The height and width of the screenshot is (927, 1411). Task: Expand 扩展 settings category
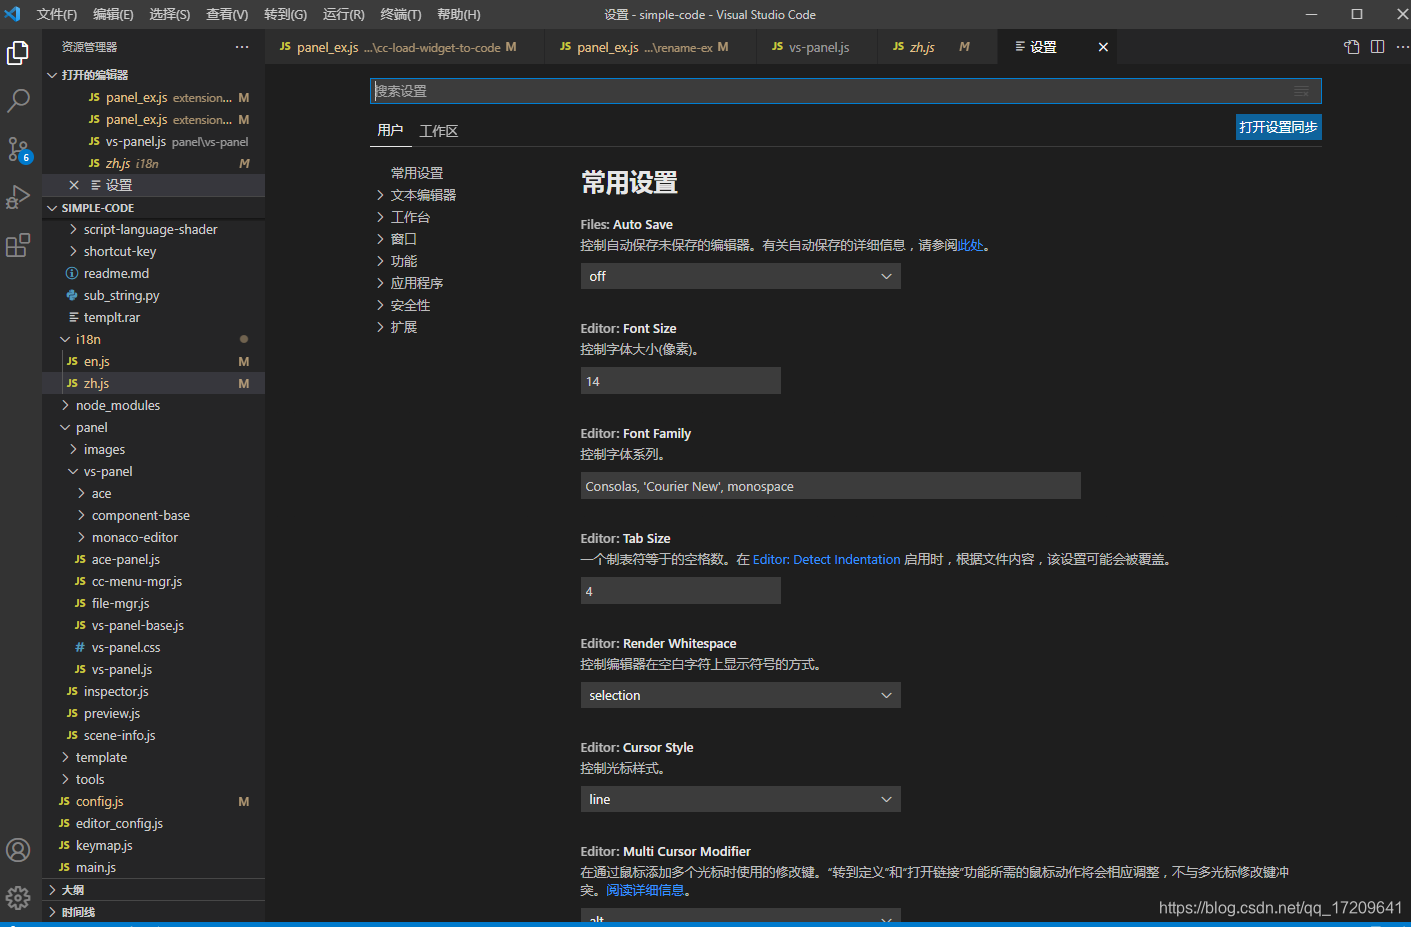396,327
